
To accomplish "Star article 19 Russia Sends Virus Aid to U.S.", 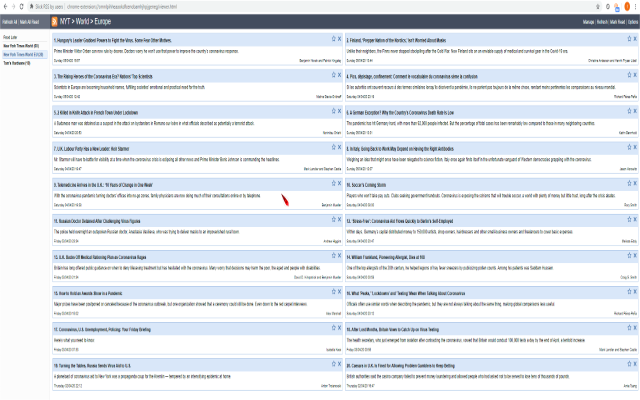I will tap(333, 364).
